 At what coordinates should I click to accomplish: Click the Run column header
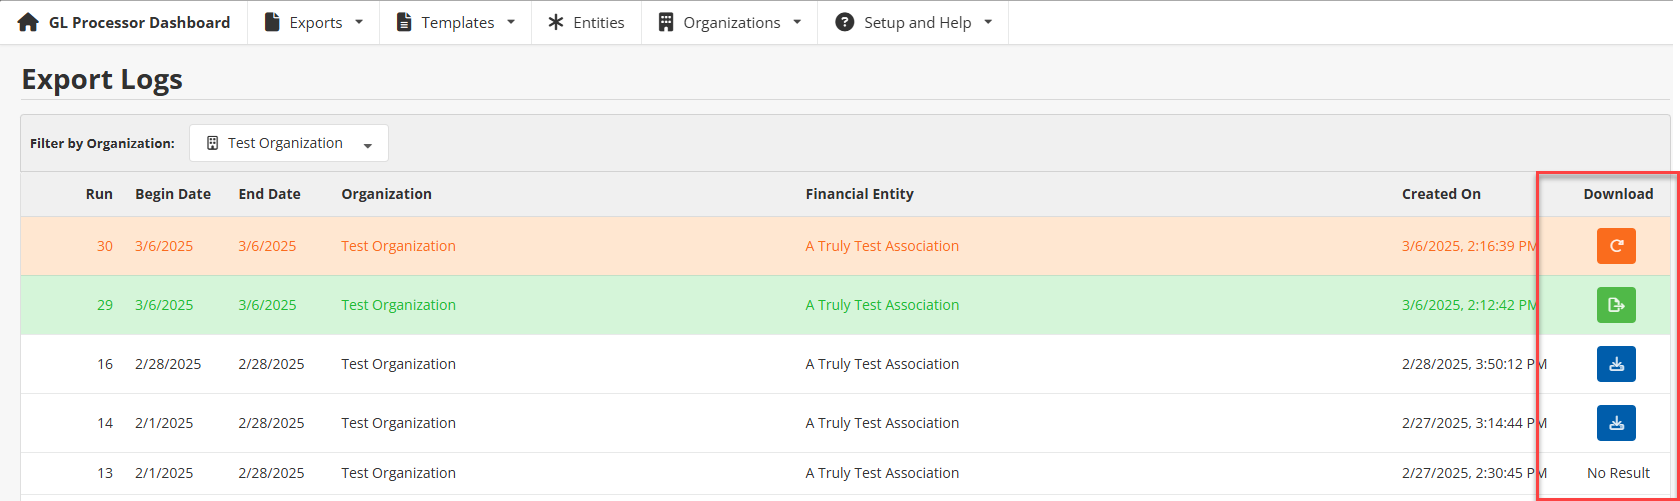pos(99,194)
